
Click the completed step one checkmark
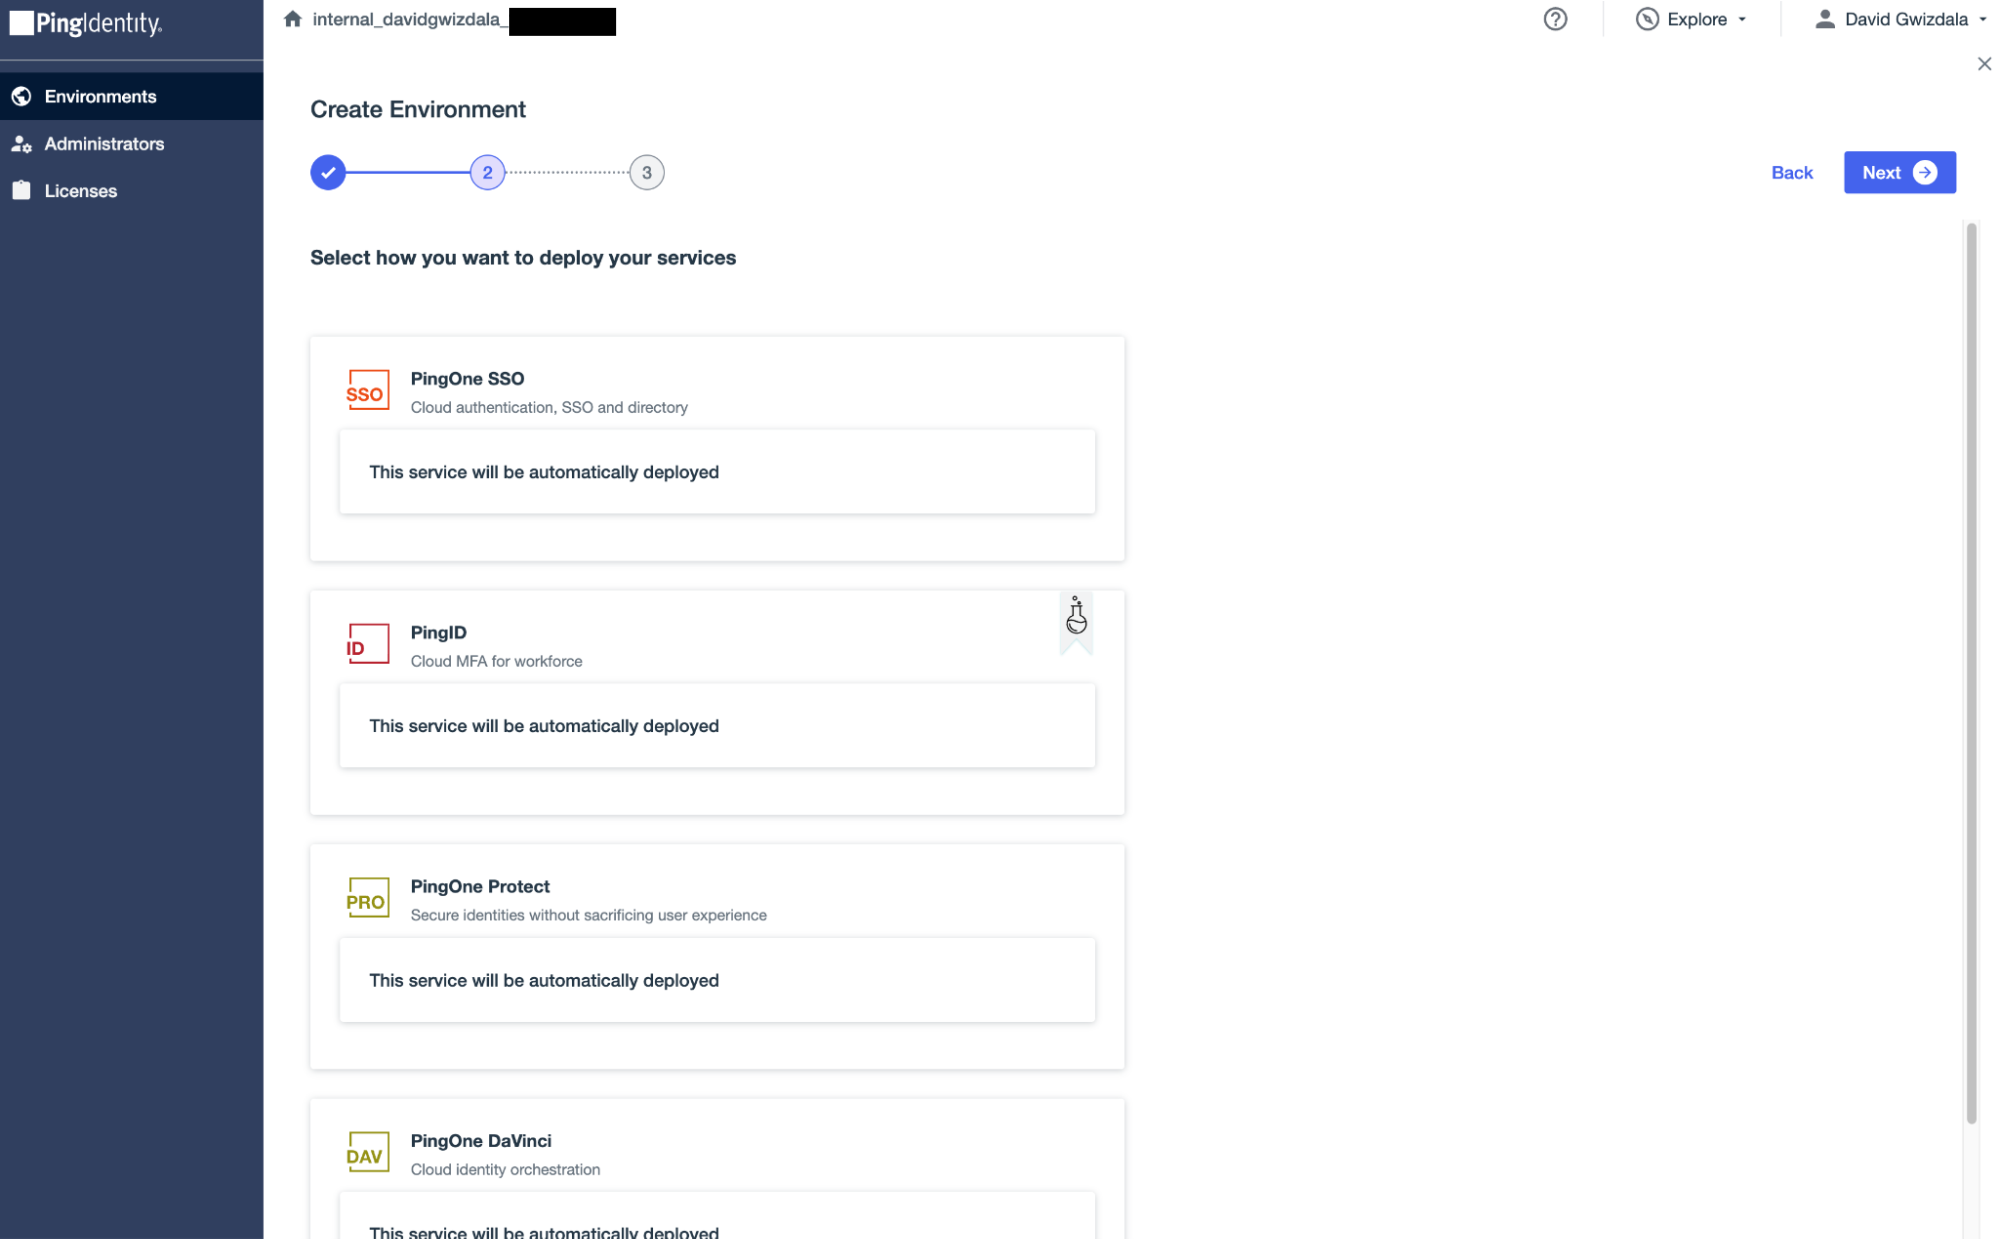[x=326, y=171]
